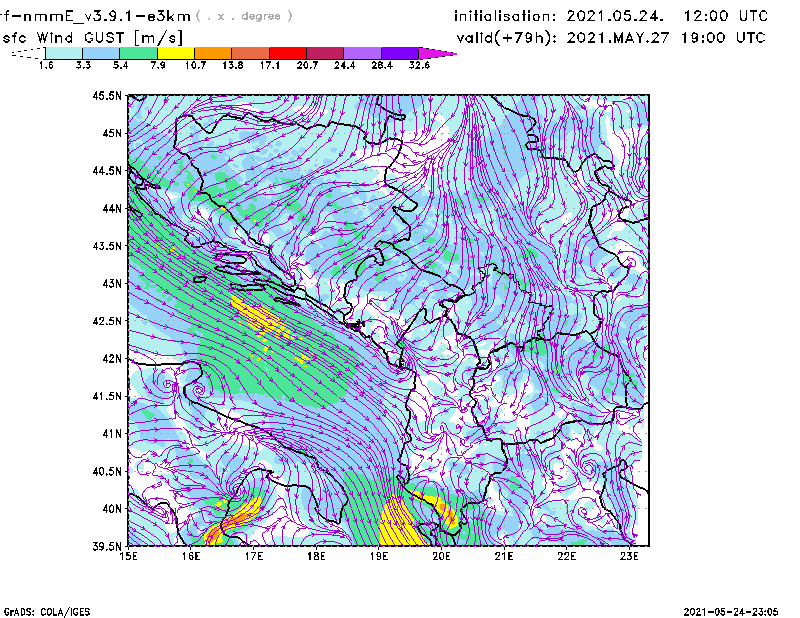Viewport: 800px width, 618px height.
Task: Click the colorbar value '17.1'
Action: click(x=270, y=65)
